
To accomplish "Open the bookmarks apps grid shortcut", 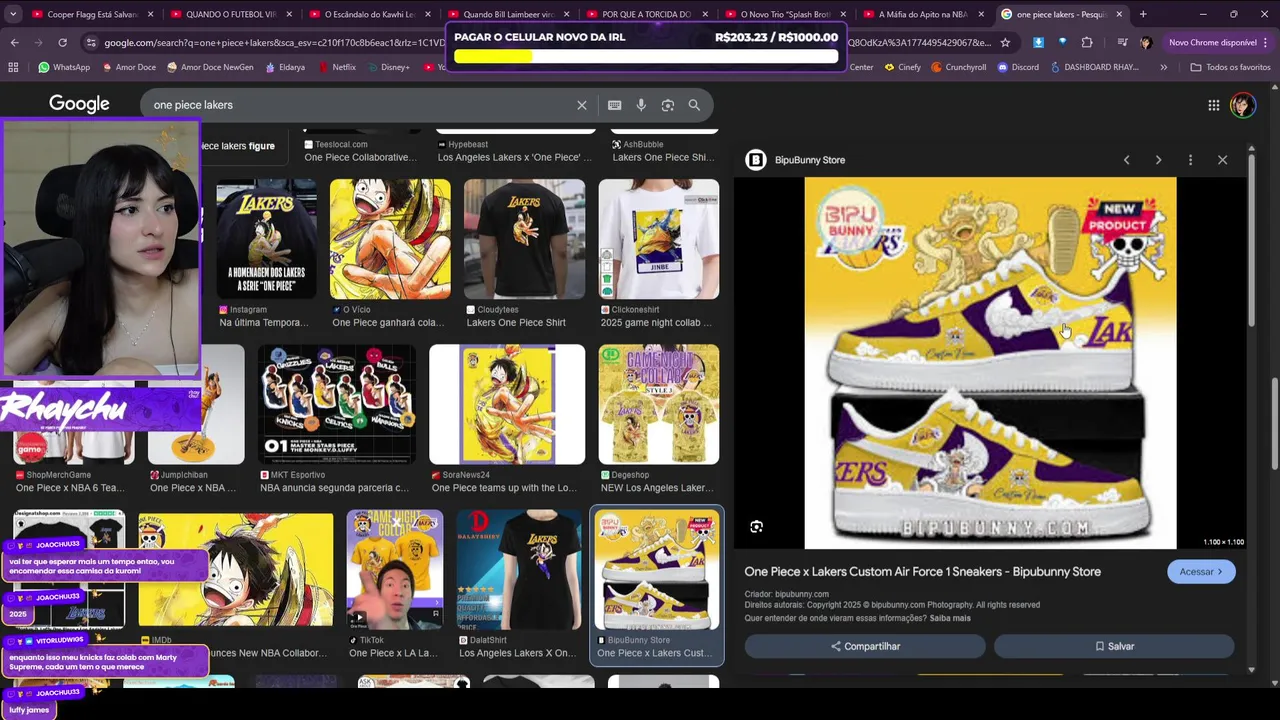I will click(x=13, y=67).
